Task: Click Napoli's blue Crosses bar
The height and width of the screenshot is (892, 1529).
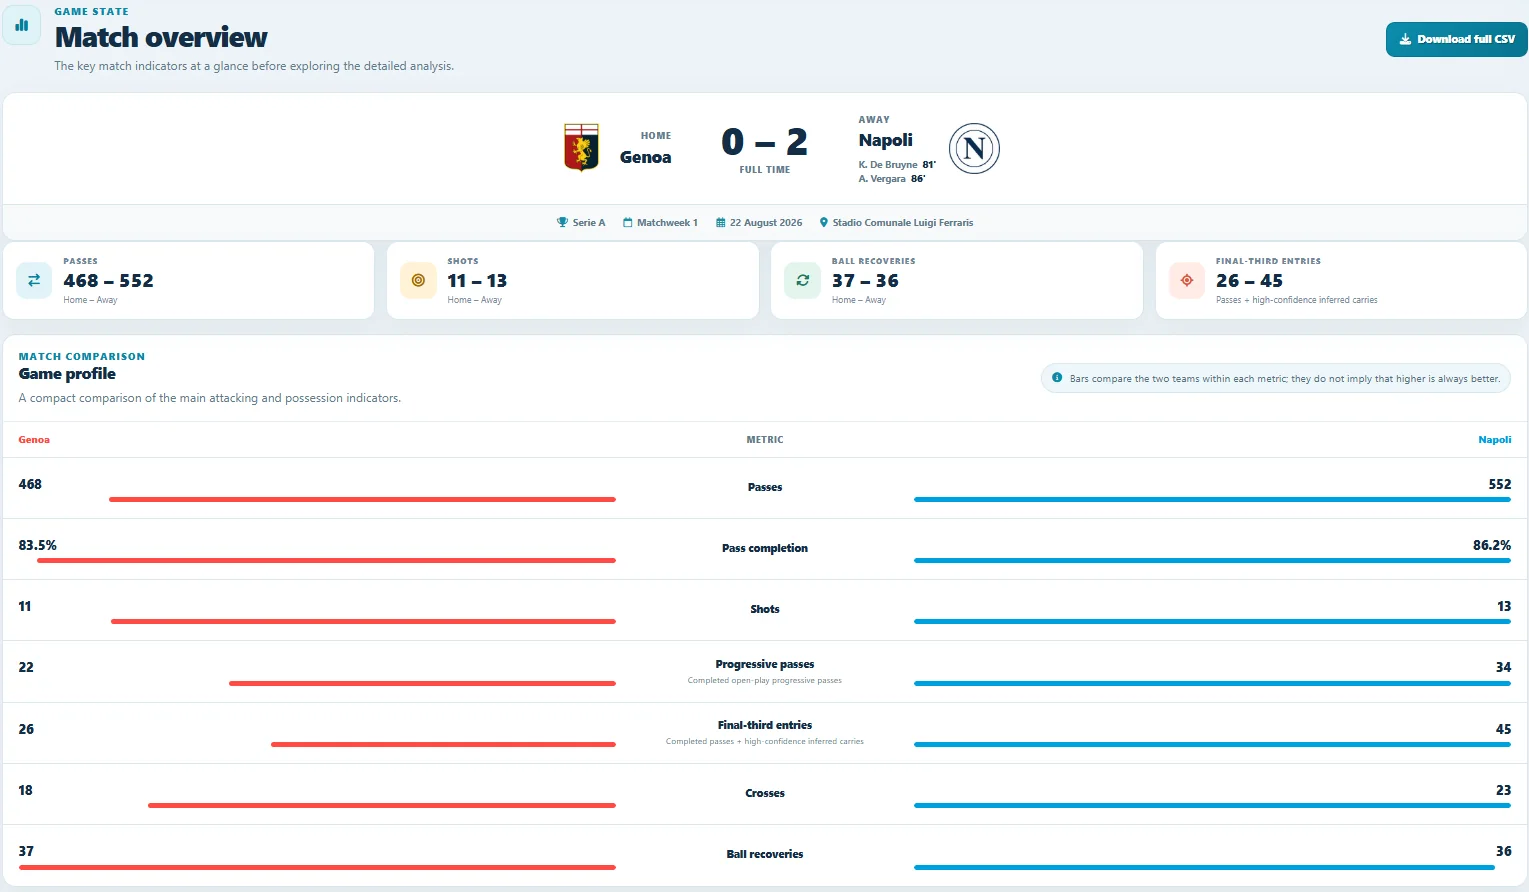Action: pos(1212,805)
